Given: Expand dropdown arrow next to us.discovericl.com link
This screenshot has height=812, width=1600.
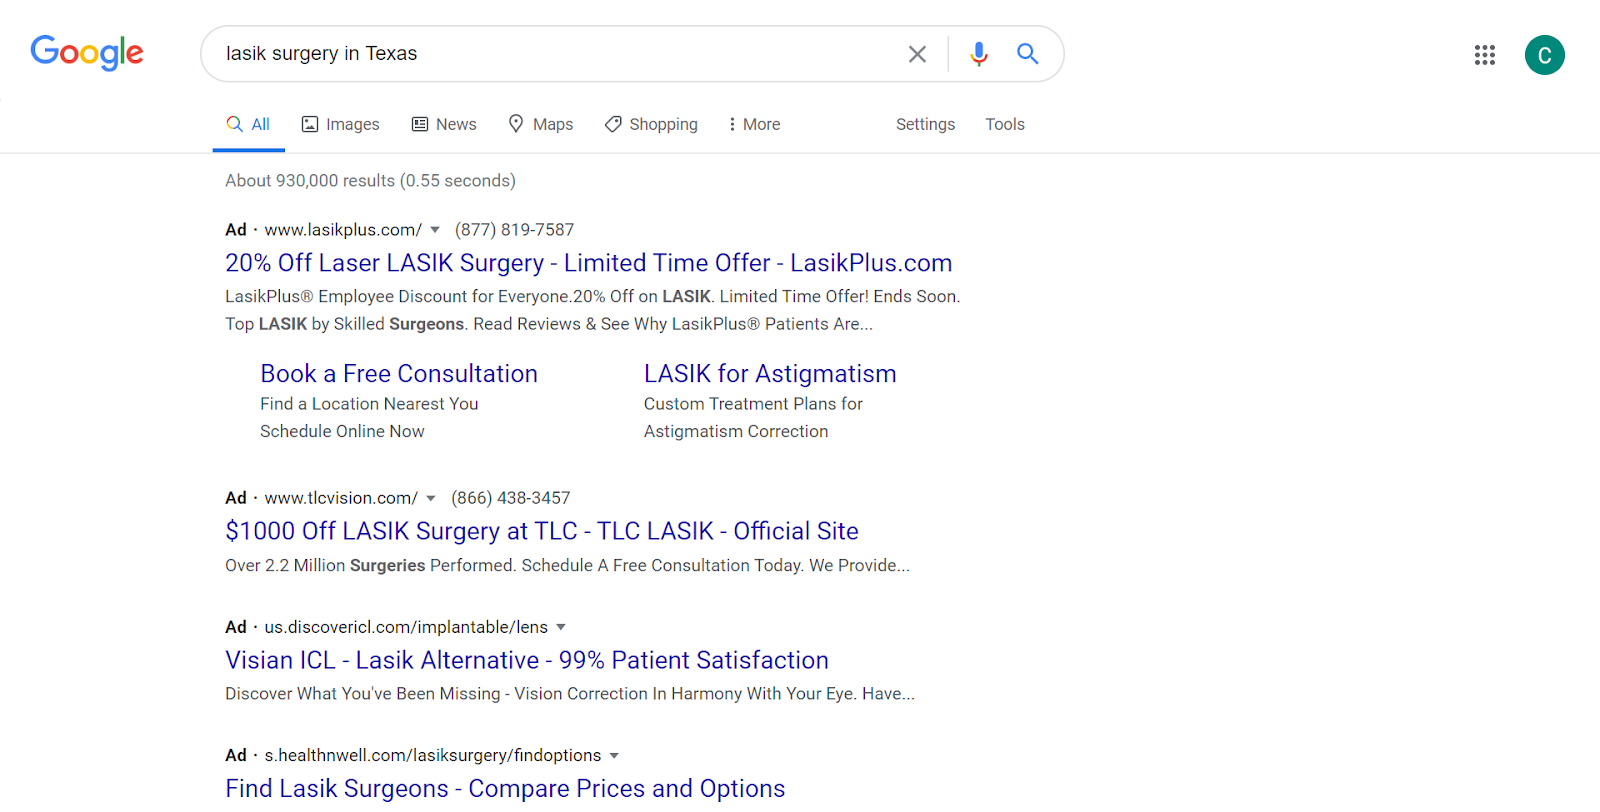Looking at the screenshot, I should click(x=561, y=627).
